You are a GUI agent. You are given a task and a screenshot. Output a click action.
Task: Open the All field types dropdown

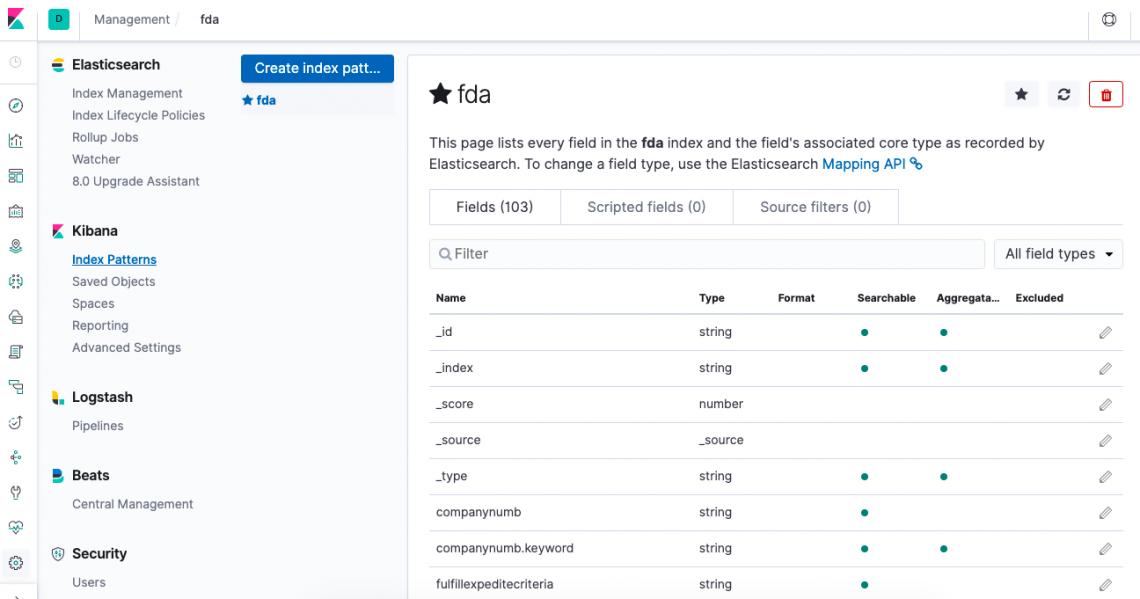[x=1058, y=254]
